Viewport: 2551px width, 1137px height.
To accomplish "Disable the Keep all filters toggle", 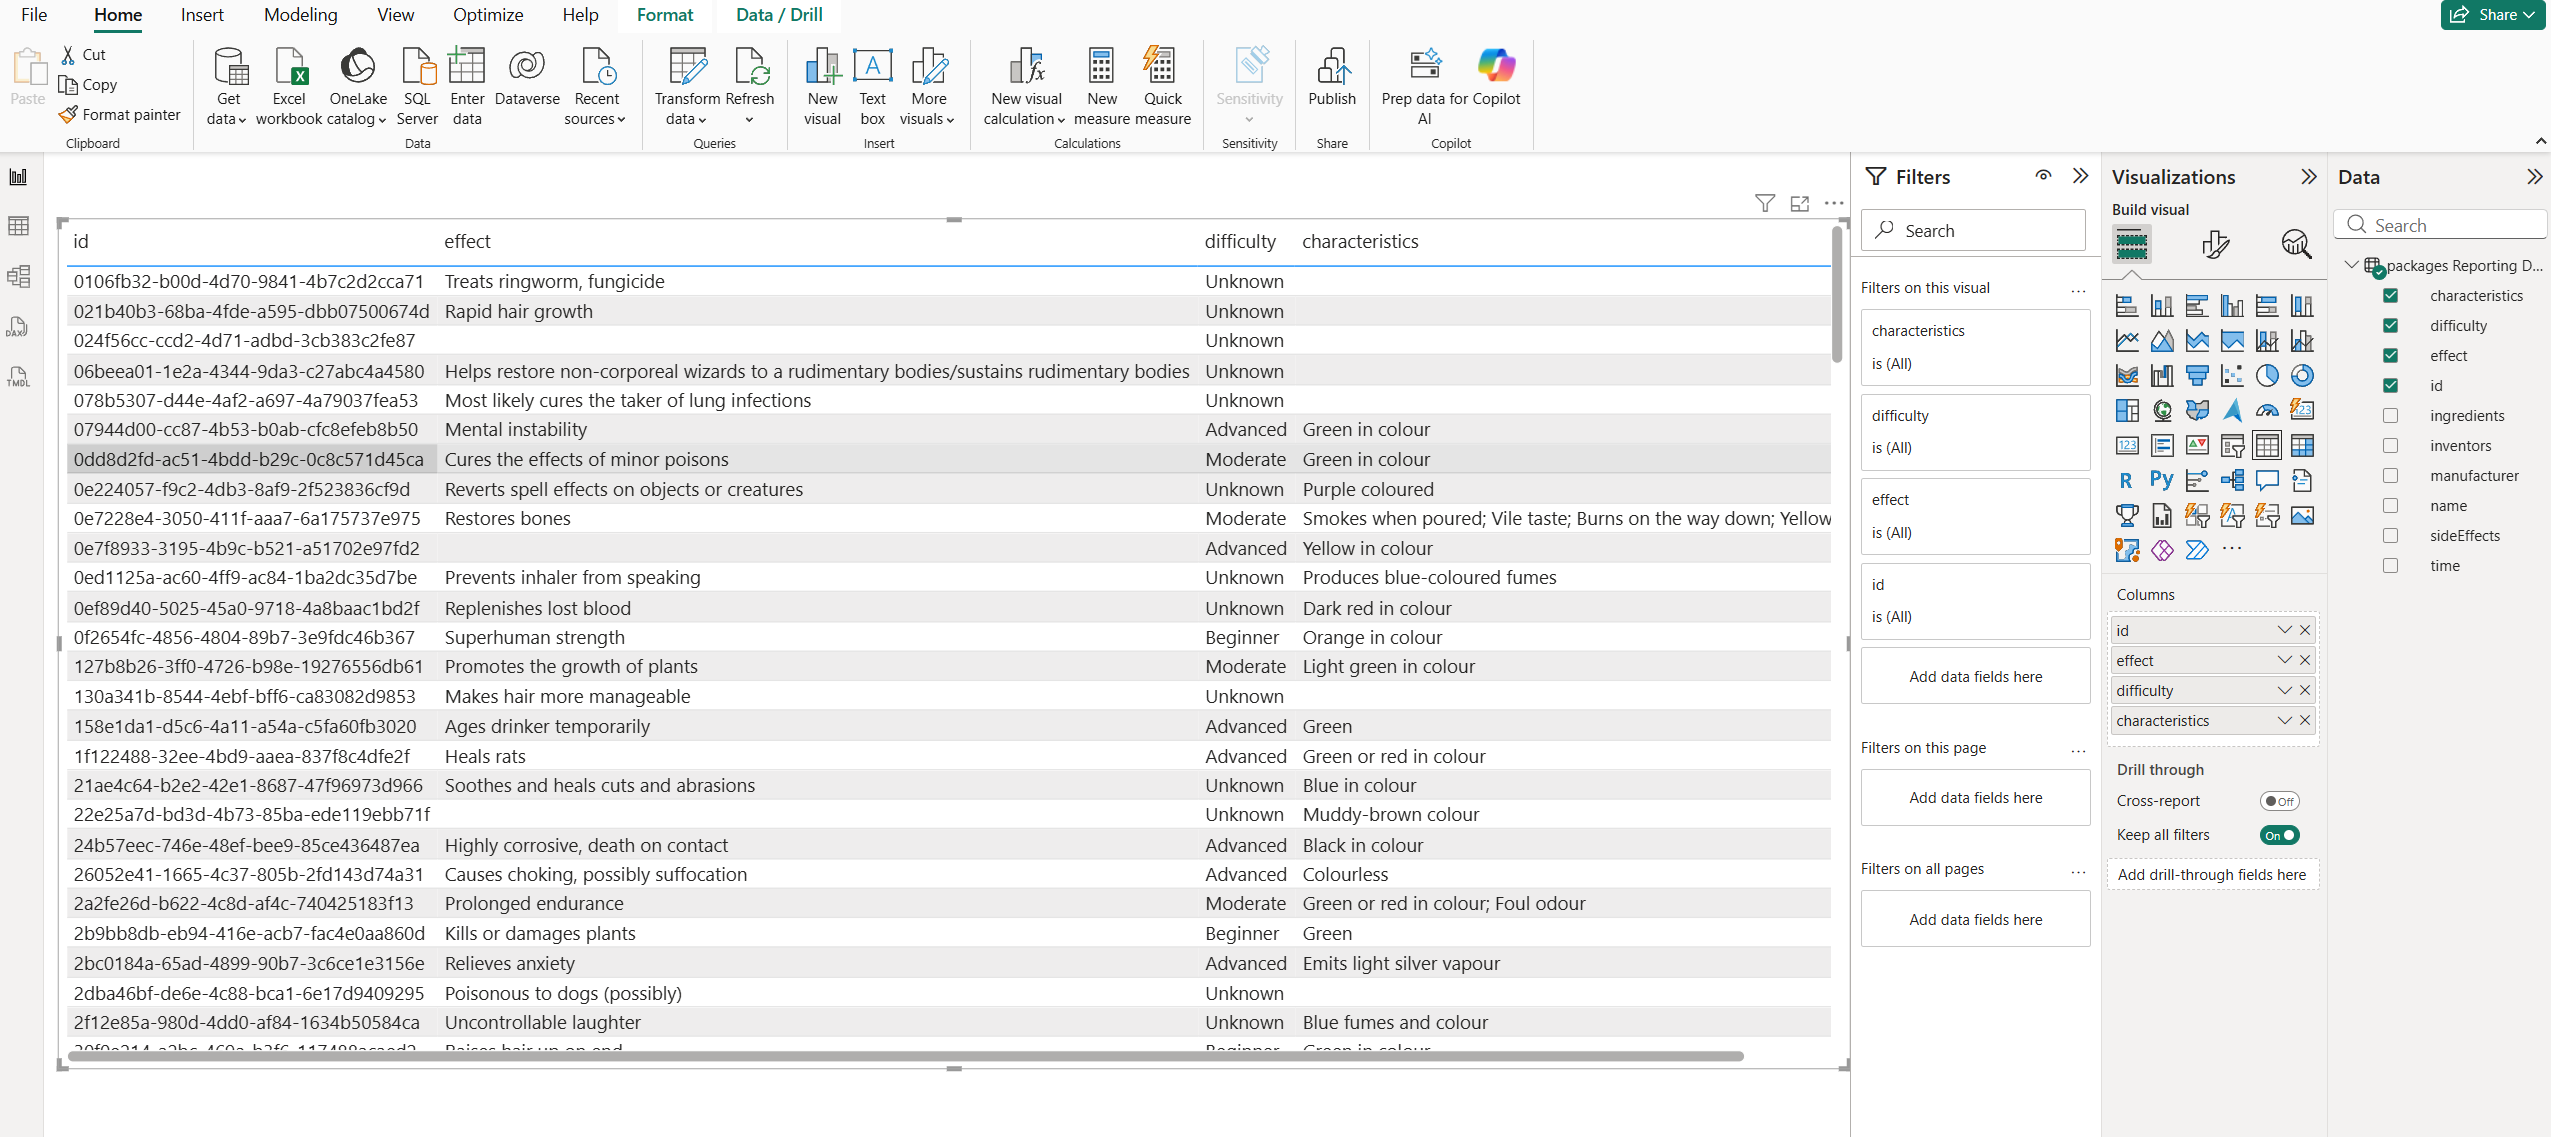I will click(x=2279, y=835).
